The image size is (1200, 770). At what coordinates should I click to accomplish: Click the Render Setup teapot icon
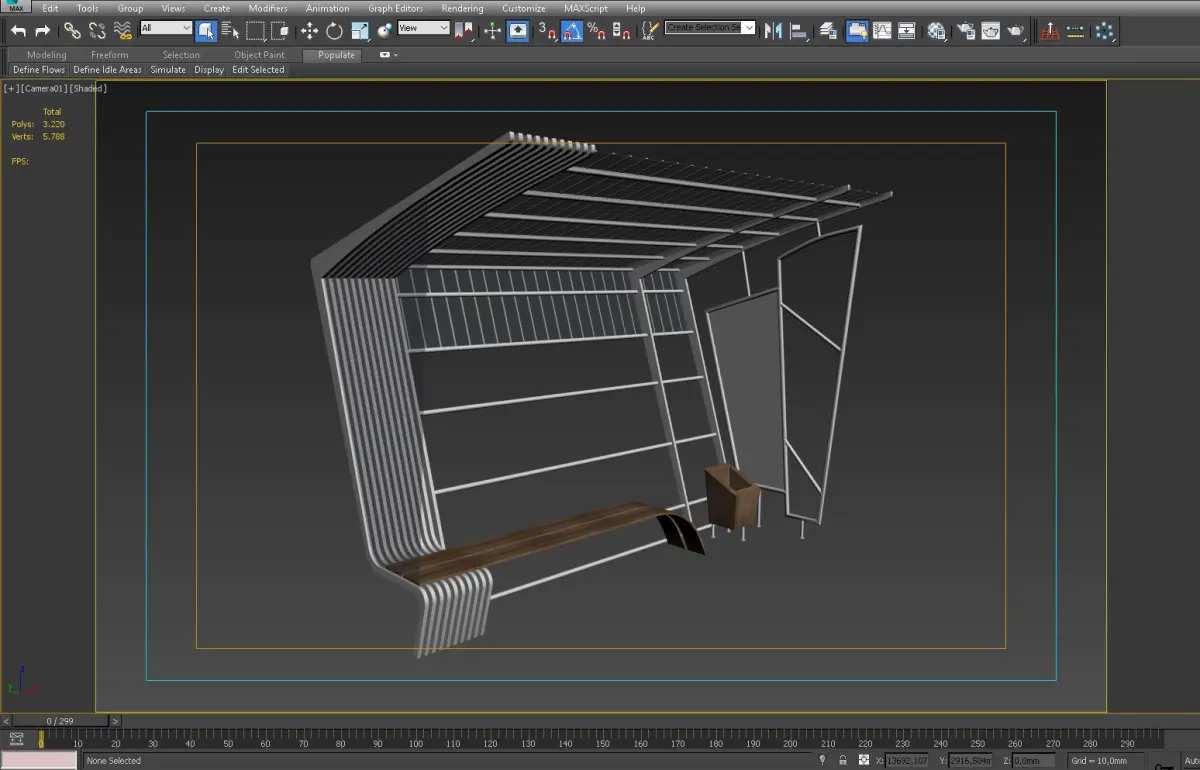point(965,31)
